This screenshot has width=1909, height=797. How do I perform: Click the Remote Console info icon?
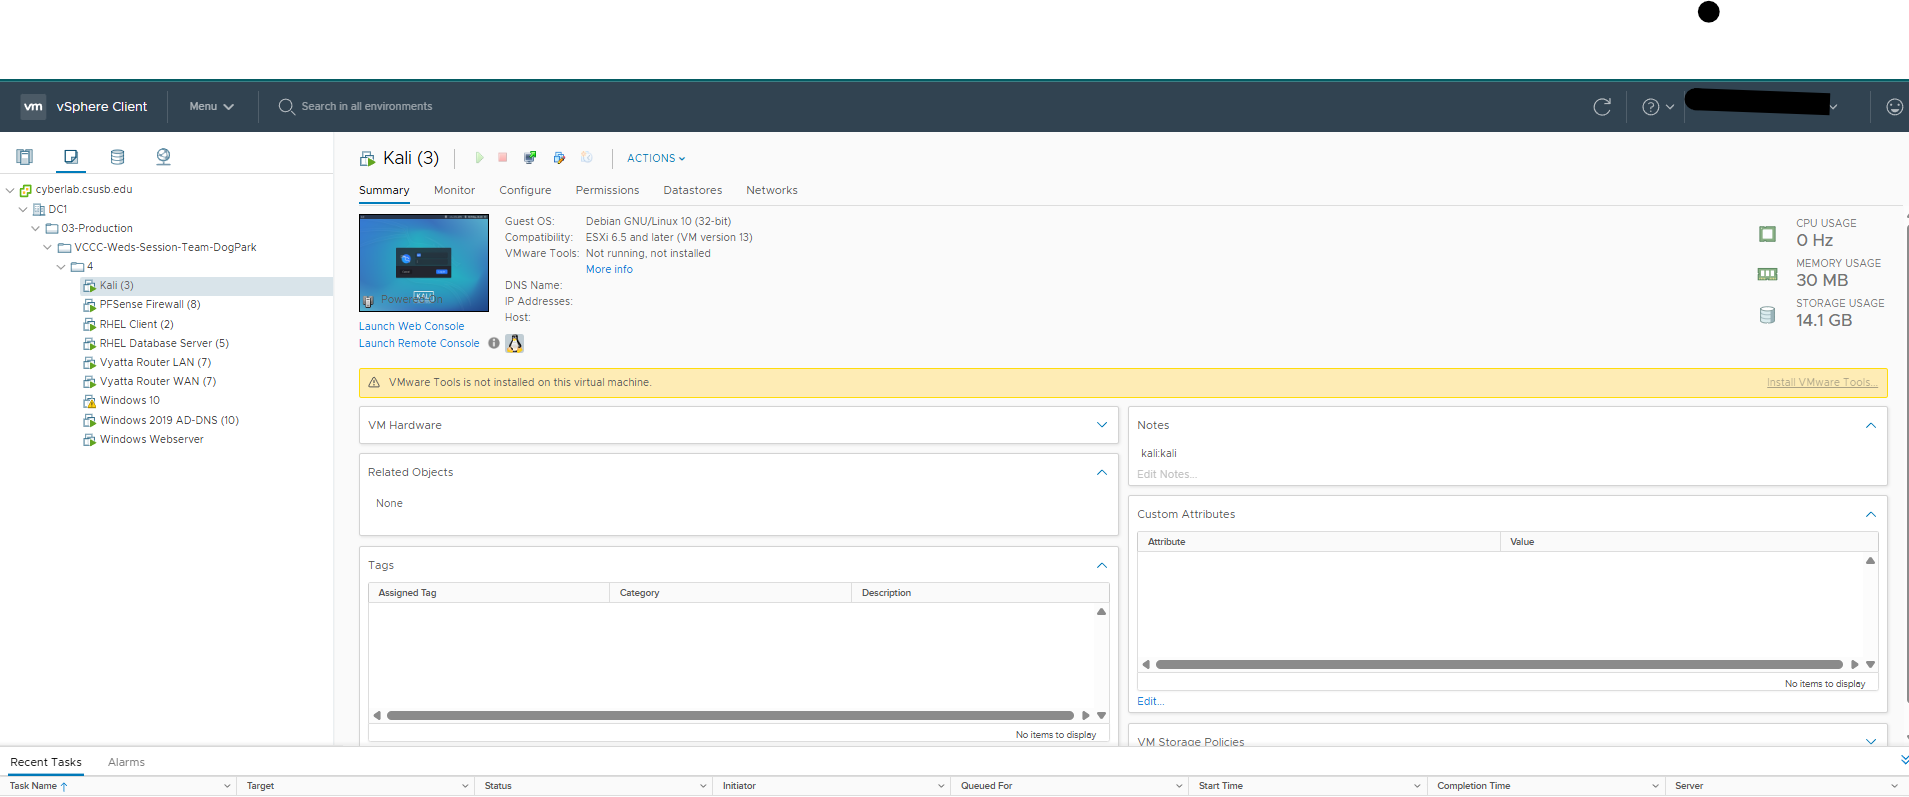(494, 343)
